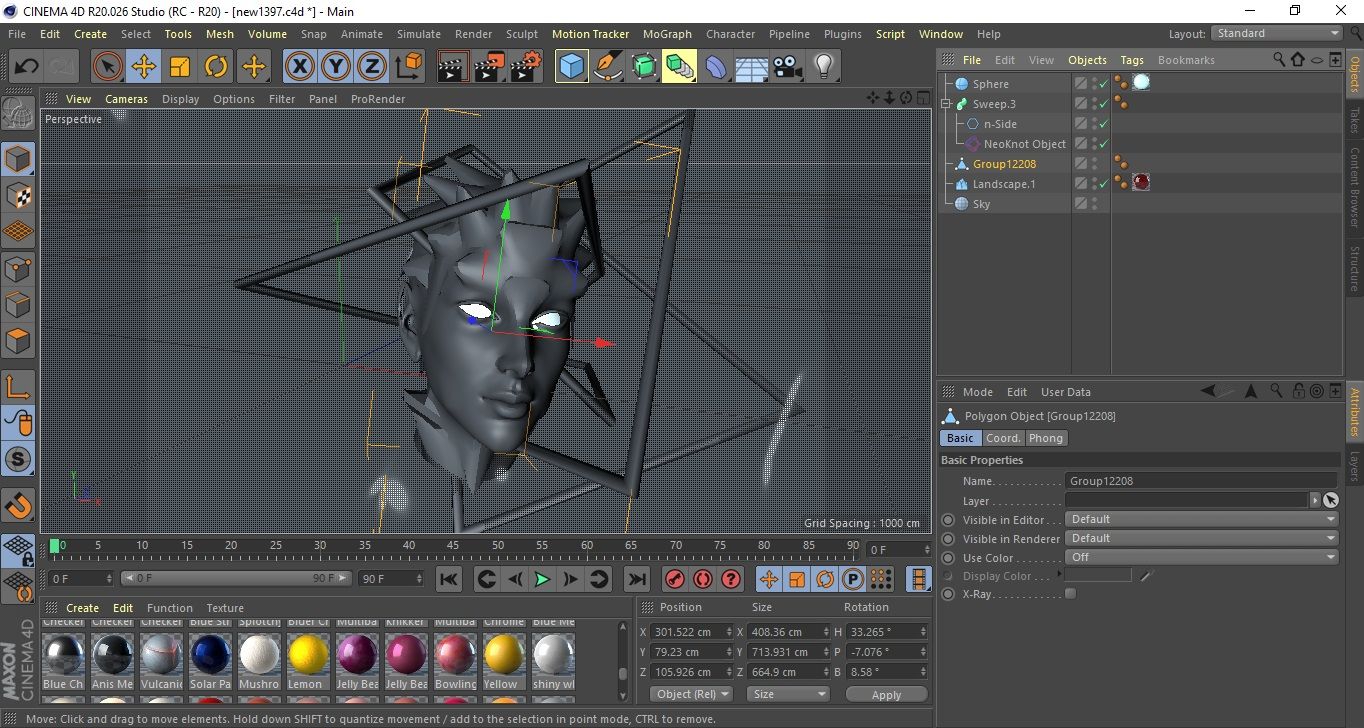Open the Size mode dropdown

pos(789,694)
